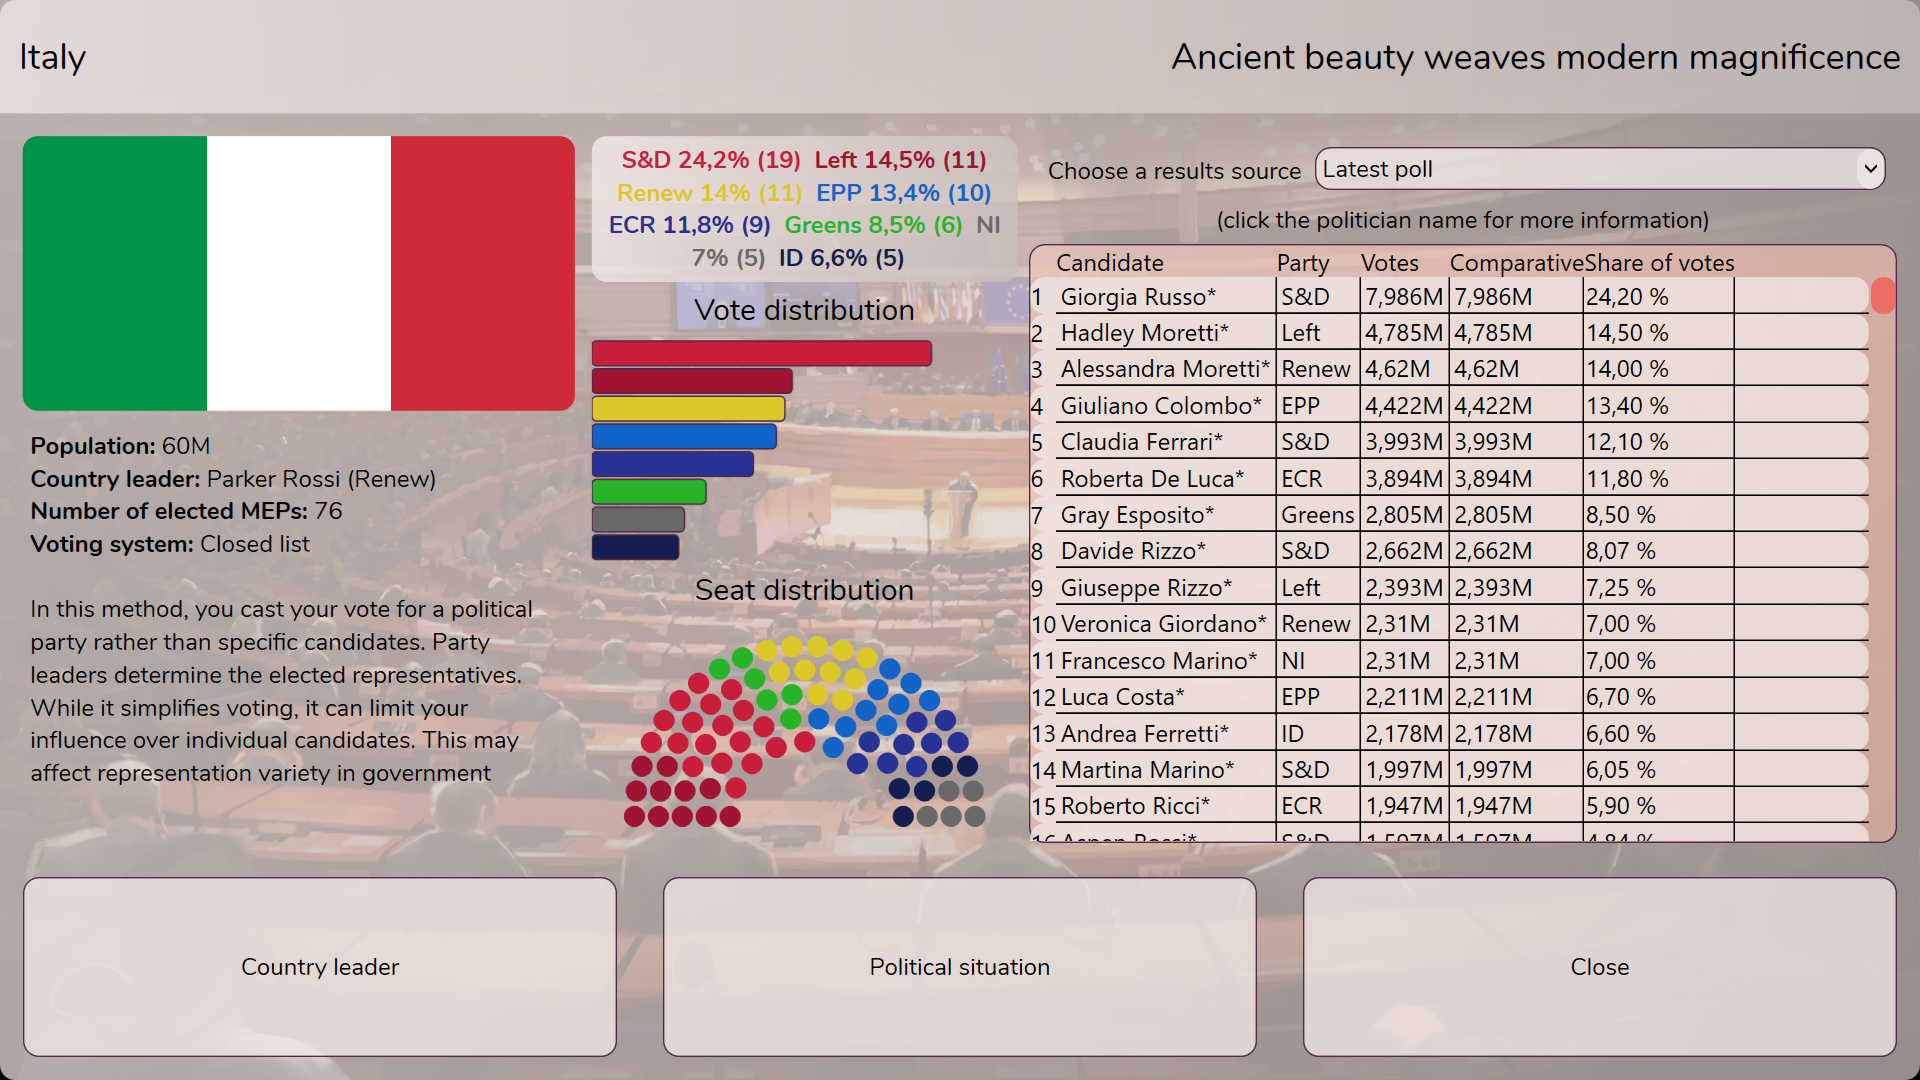
Task: Click the Country leader button
Action: pos(320,967)
